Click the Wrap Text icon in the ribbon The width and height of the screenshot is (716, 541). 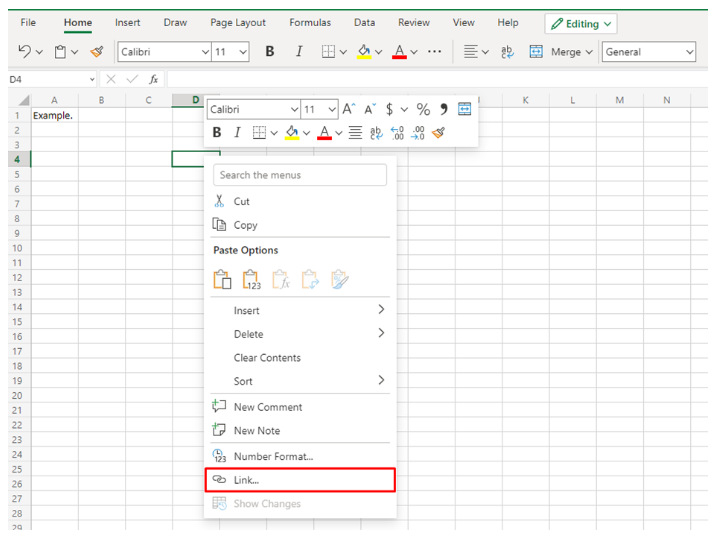click(507, 52)
